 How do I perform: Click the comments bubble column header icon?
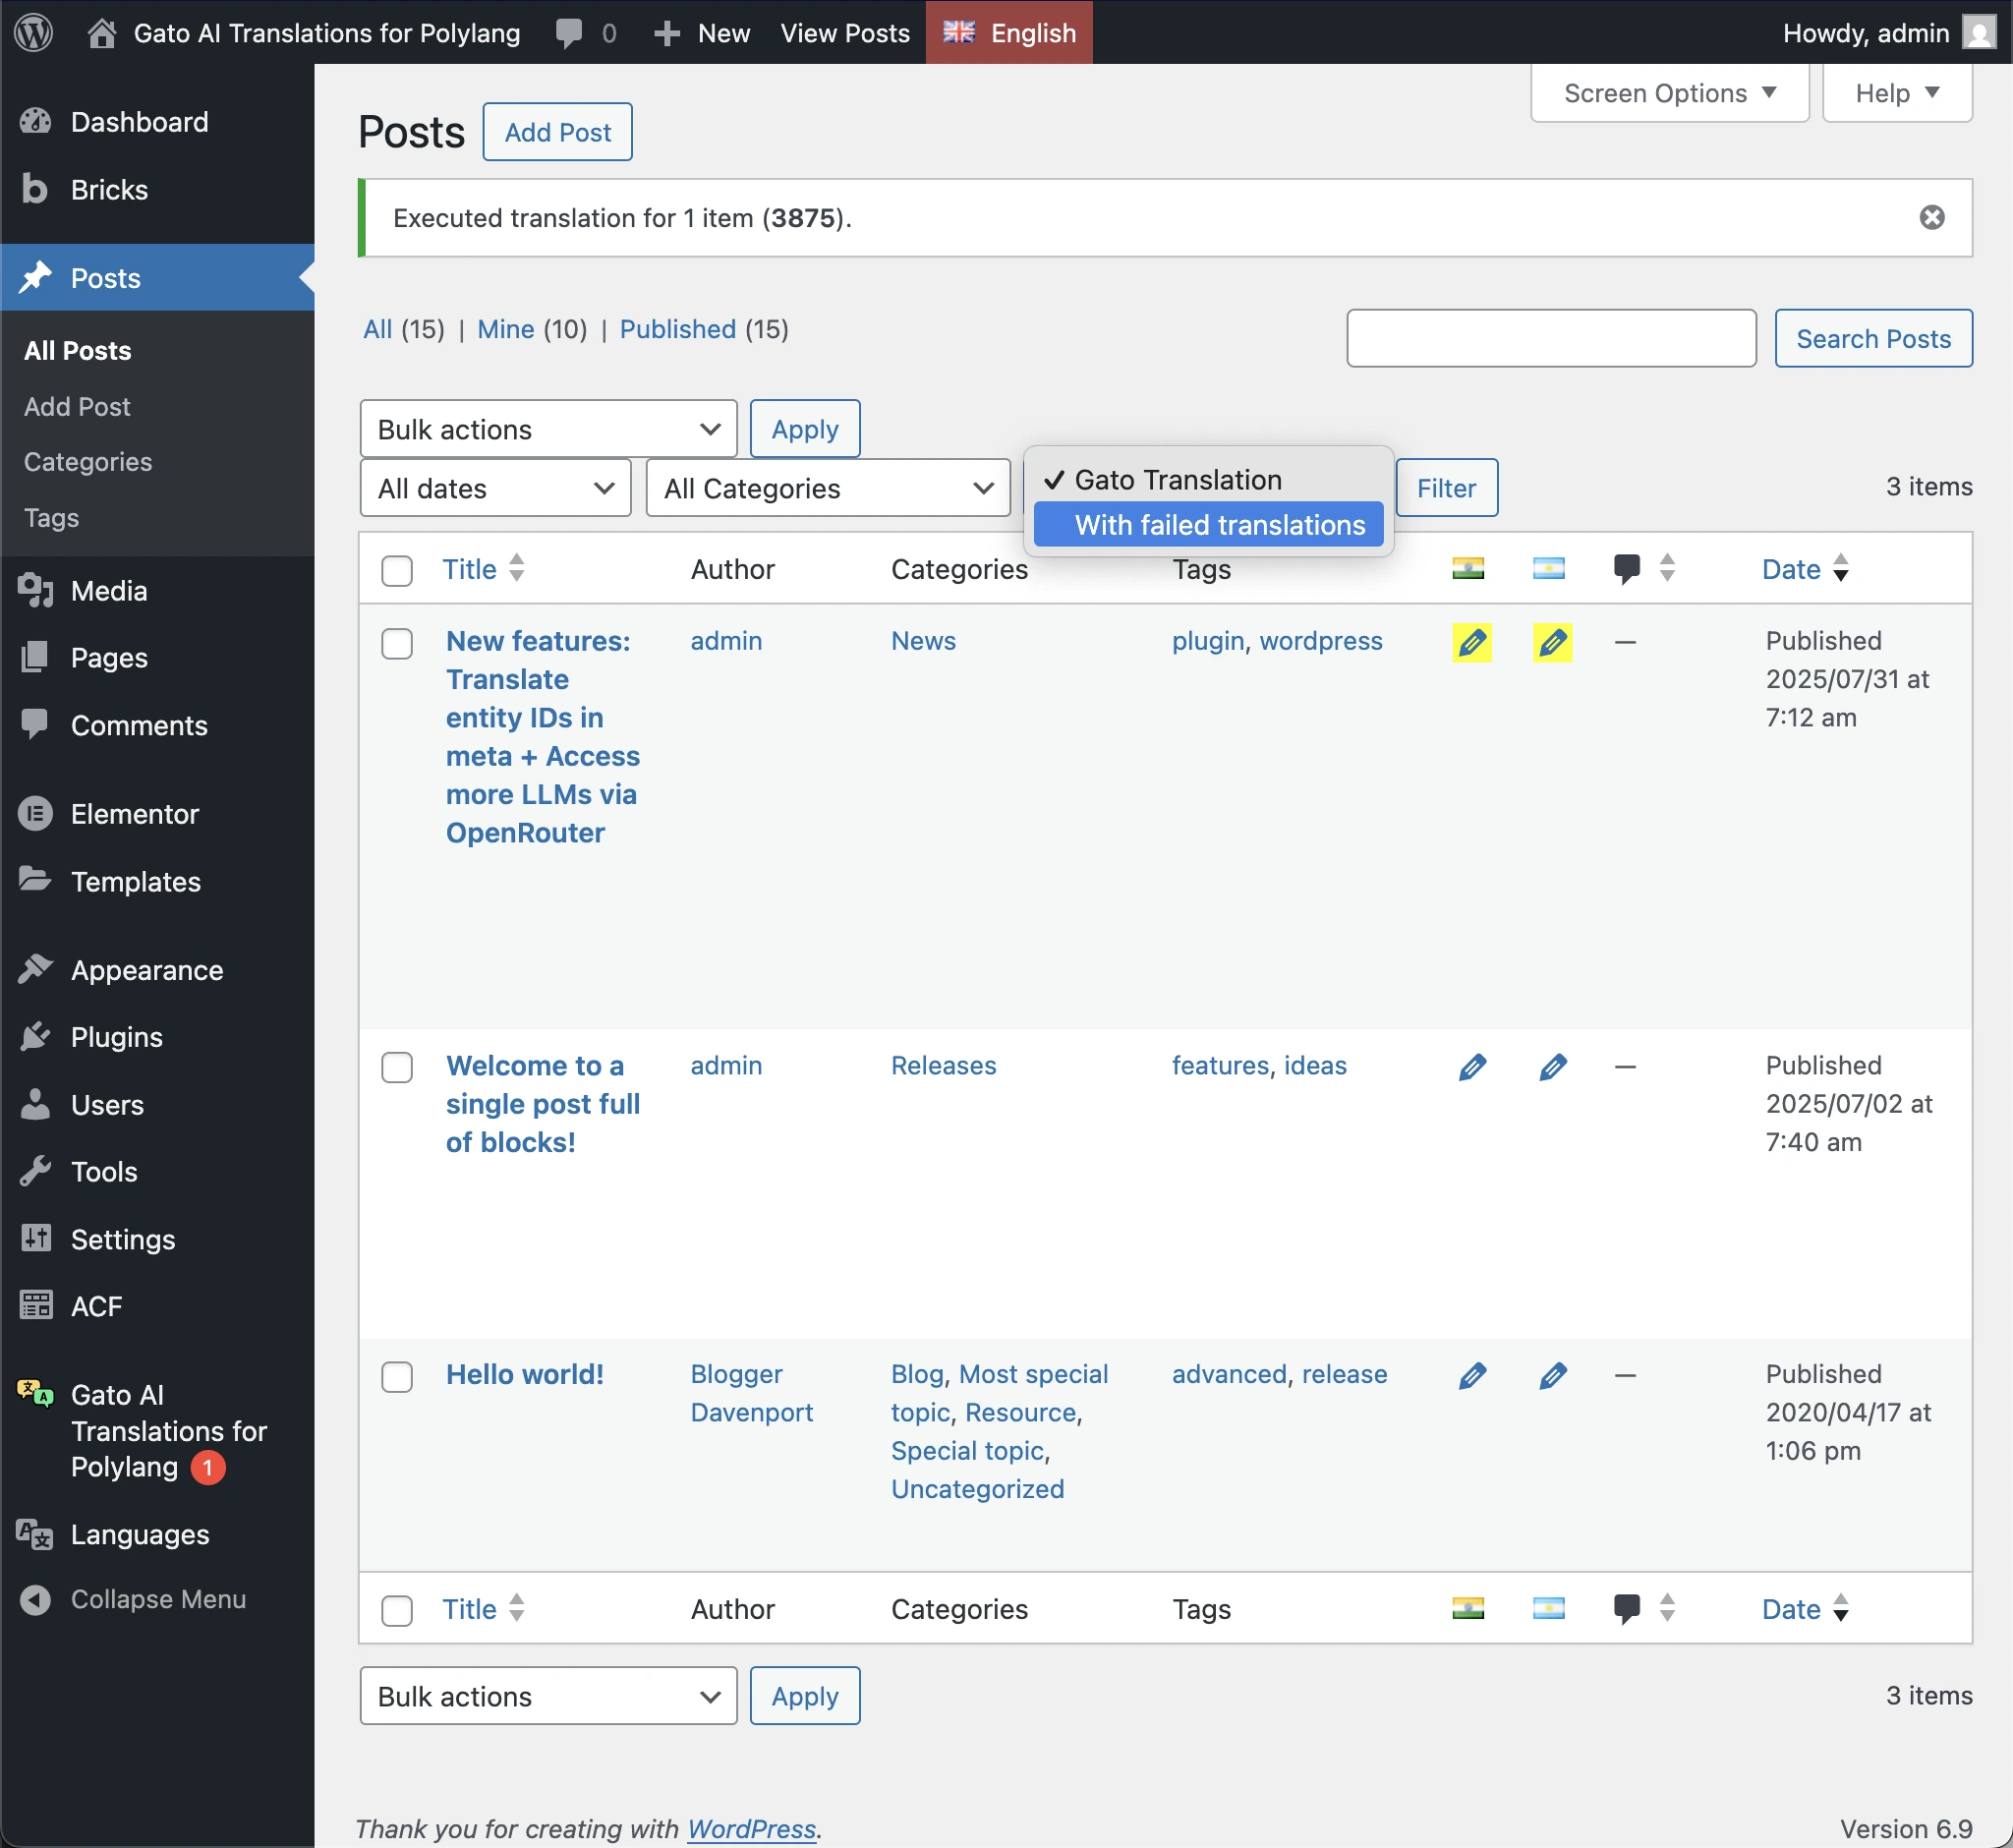(1626, 569)
